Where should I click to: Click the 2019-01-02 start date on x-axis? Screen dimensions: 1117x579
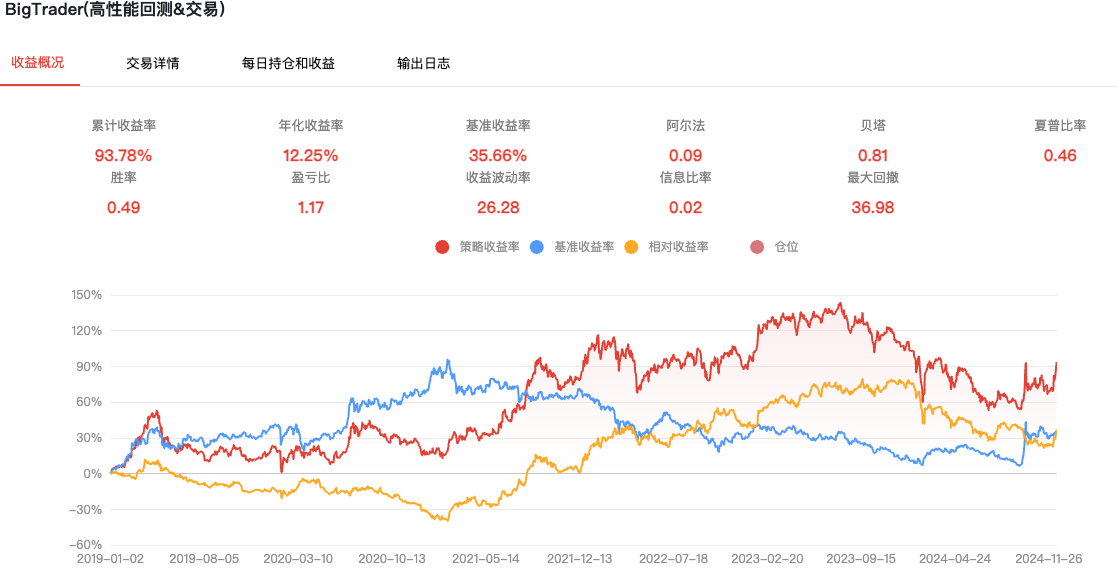pos(110,559)
